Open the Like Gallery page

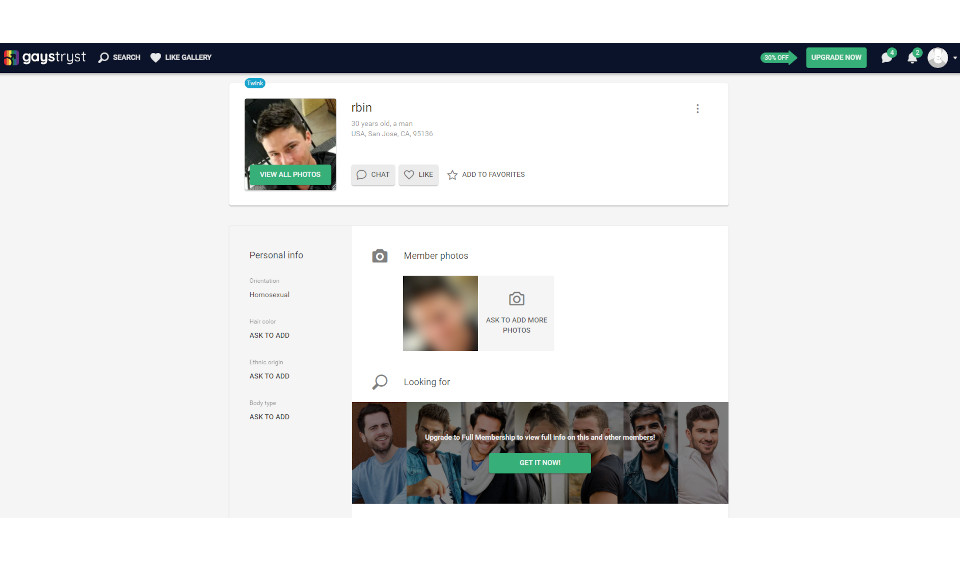[181, 58]
